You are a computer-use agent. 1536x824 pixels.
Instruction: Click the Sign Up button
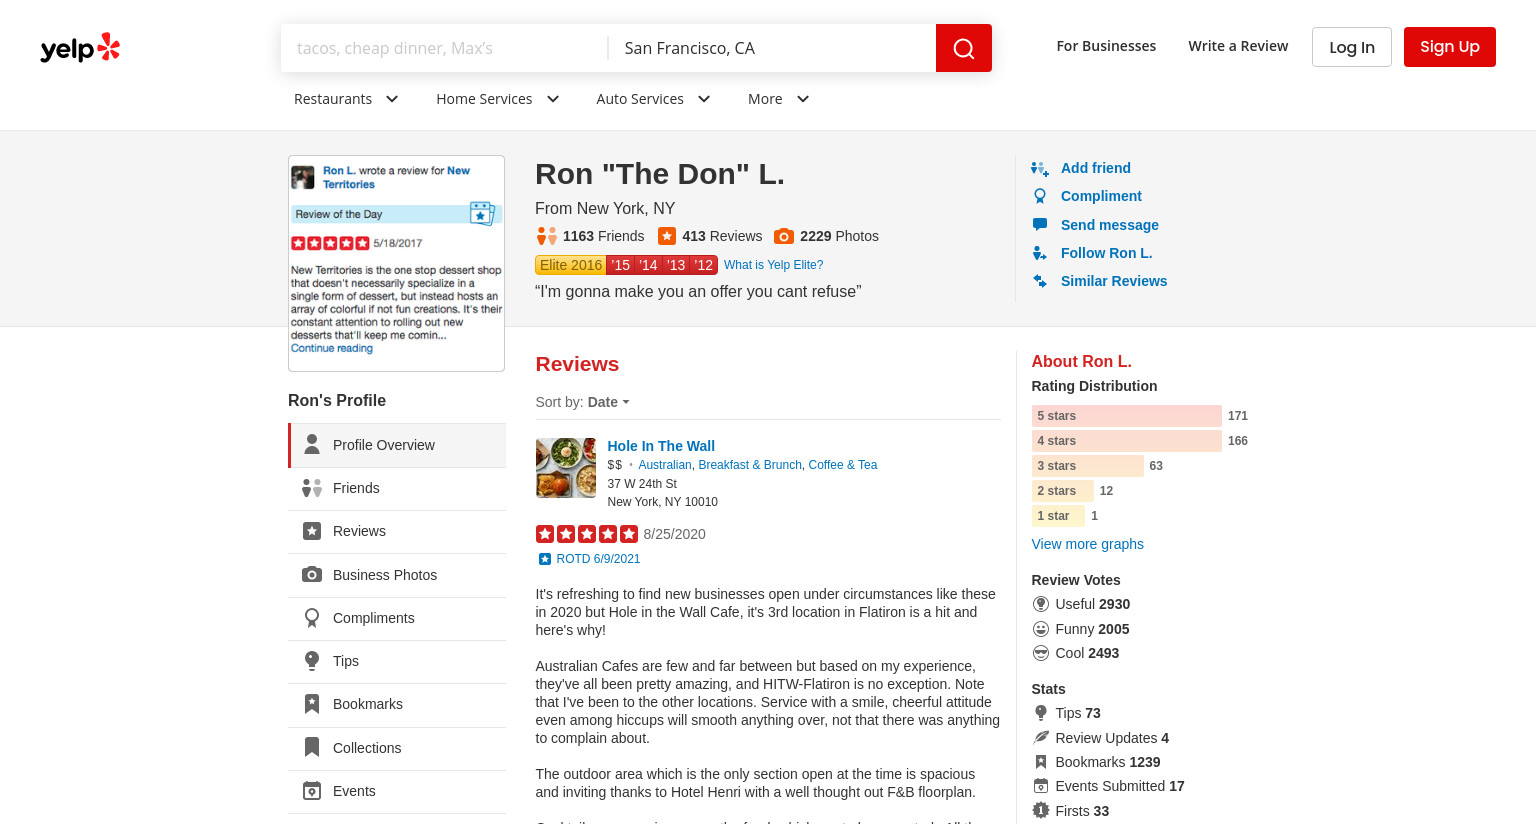pyautogui.click(x=1450, y=47)
